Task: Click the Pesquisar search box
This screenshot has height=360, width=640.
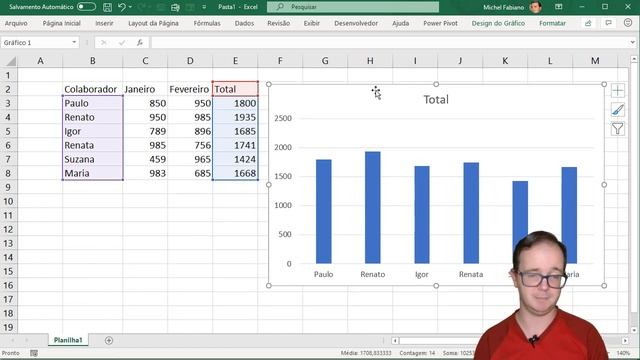Action: tap(353, 7)
